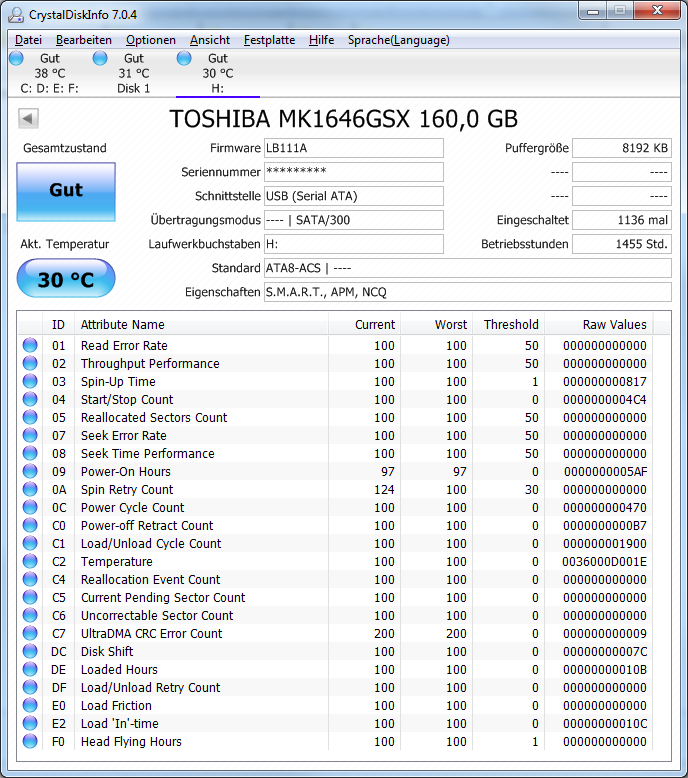
Task: Click the Raw Values column header
Action: [x=599, y=324]
